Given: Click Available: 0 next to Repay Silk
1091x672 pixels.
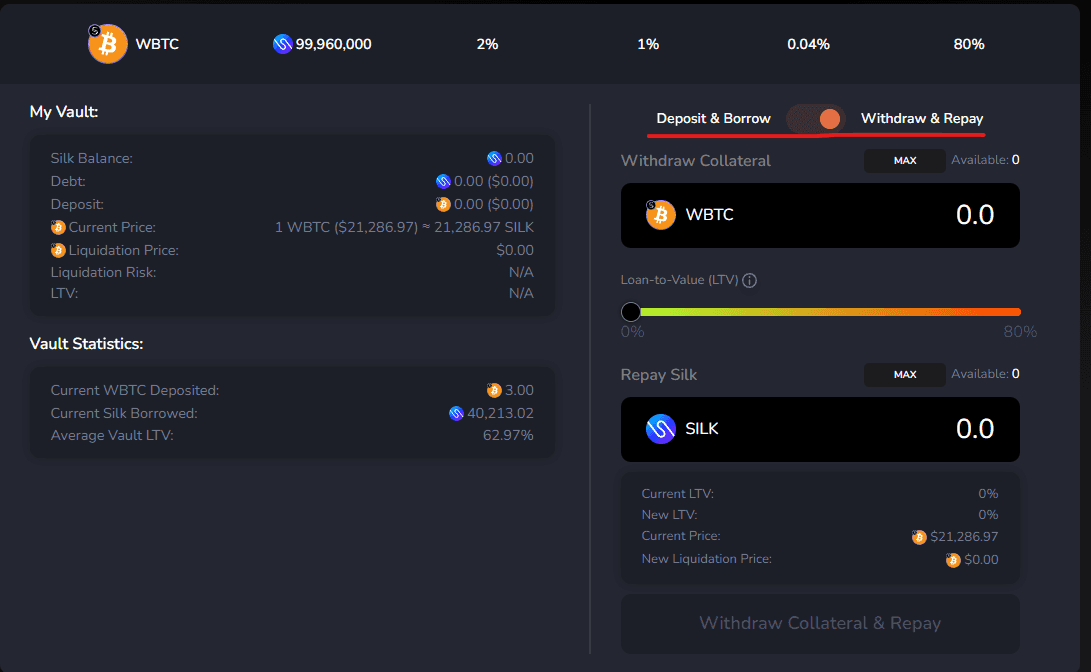Looking at the screenshot, I should [985, 374].
